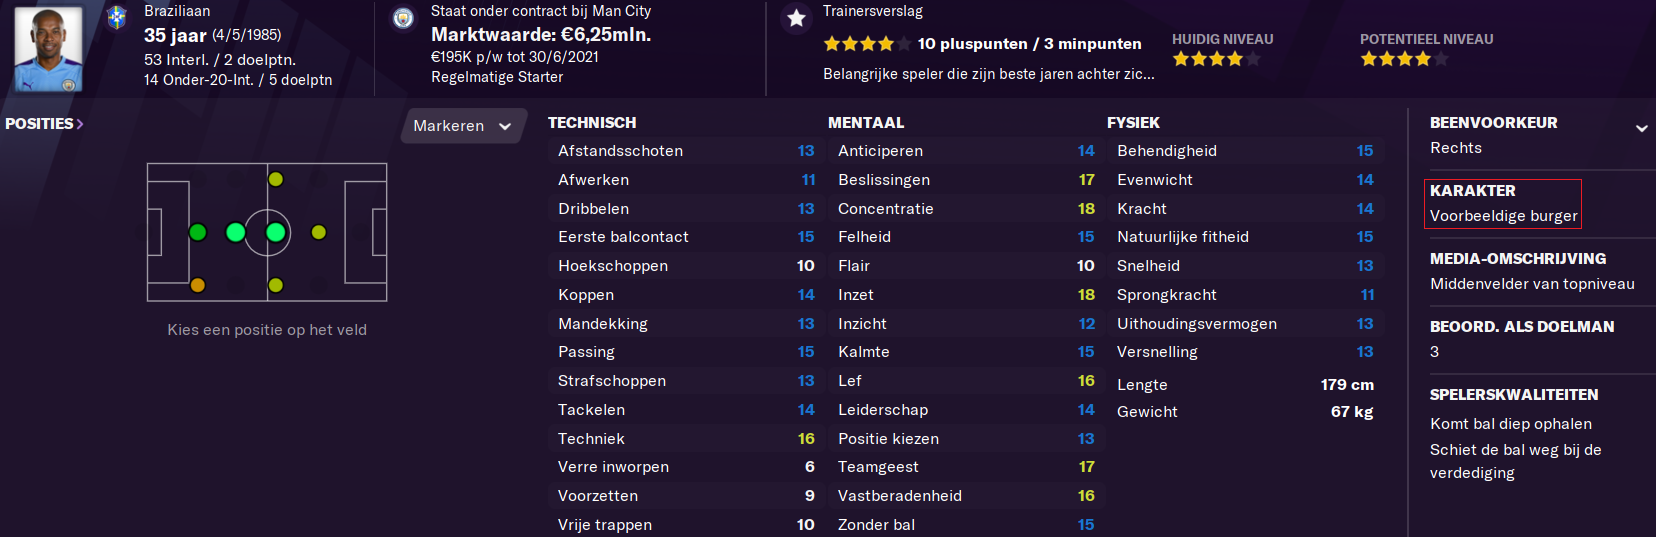The image size is (1656, 537).
Task: Select the centre-back green position dot
Action: point(198,233)
